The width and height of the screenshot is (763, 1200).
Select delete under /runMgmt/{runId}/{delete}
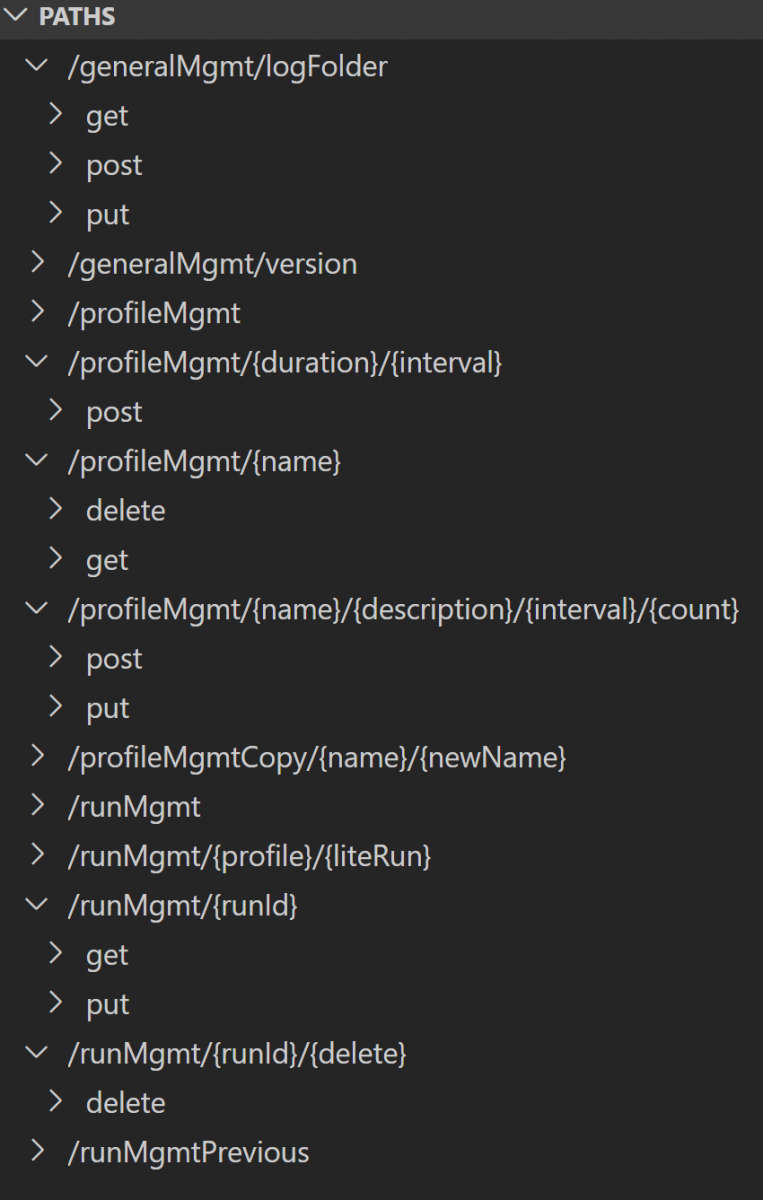125,1103
